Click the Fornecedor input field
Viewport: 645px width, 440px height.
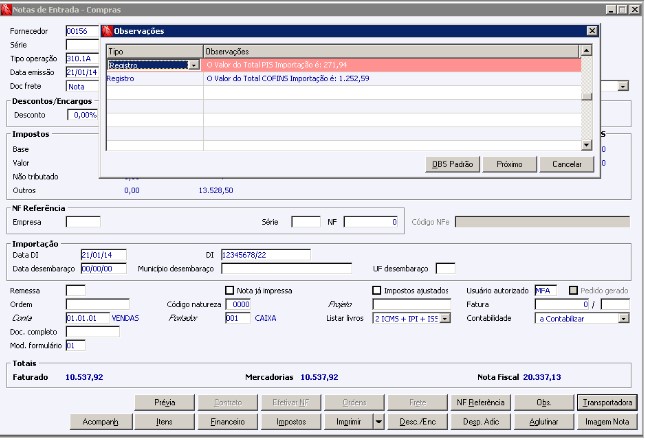point(83,31)
